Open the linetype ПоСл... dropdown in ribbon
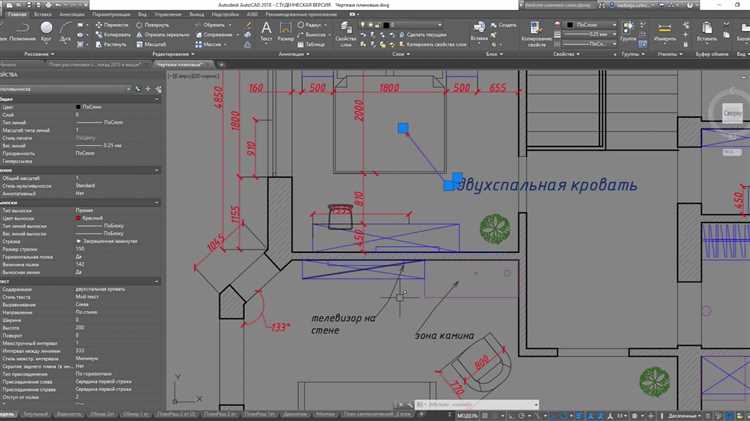750x421 pixels. (x=591, y=44)
